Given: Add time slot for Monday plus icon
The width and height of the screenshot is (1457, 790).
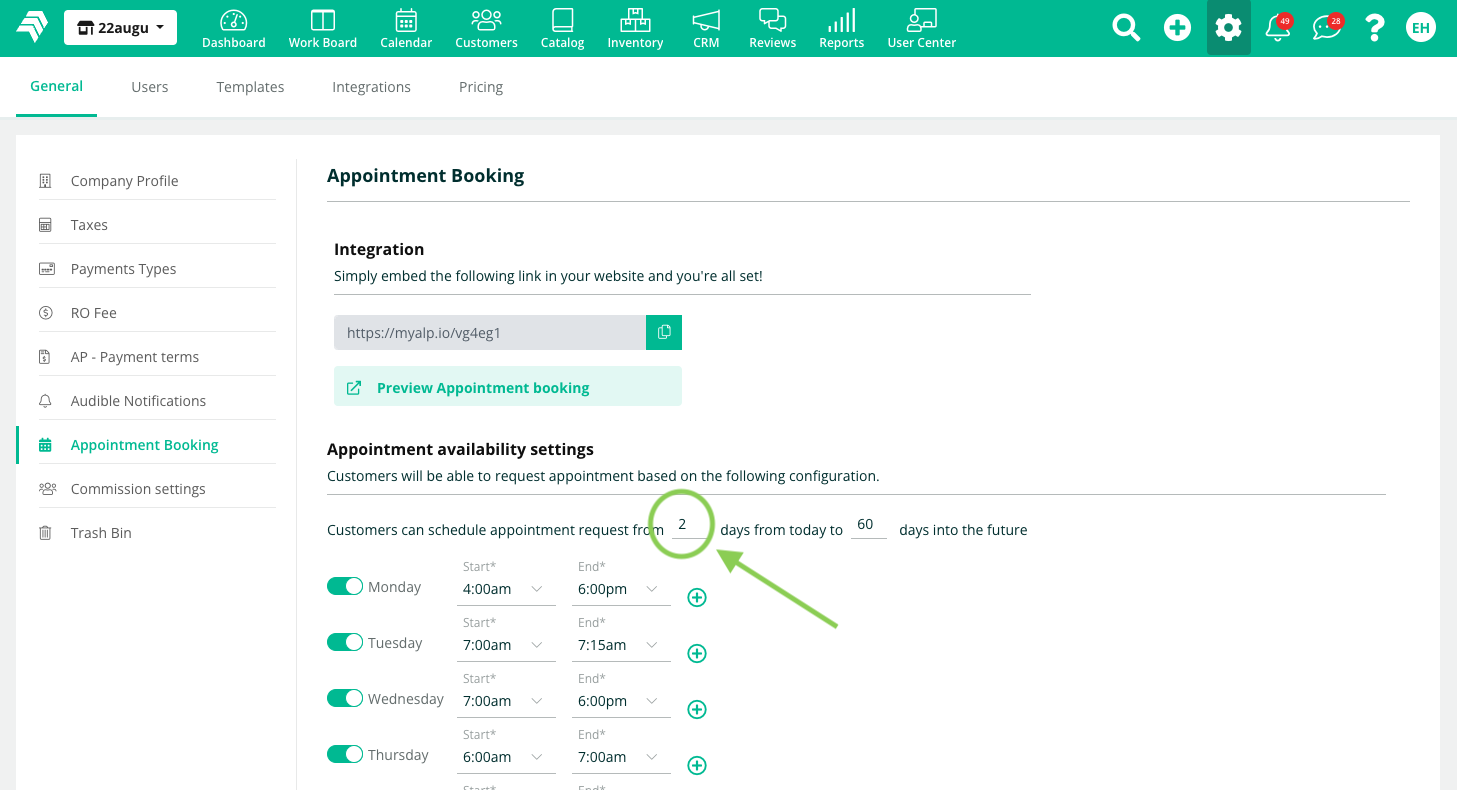Looking at the screenshot, I should pos(697,598).
